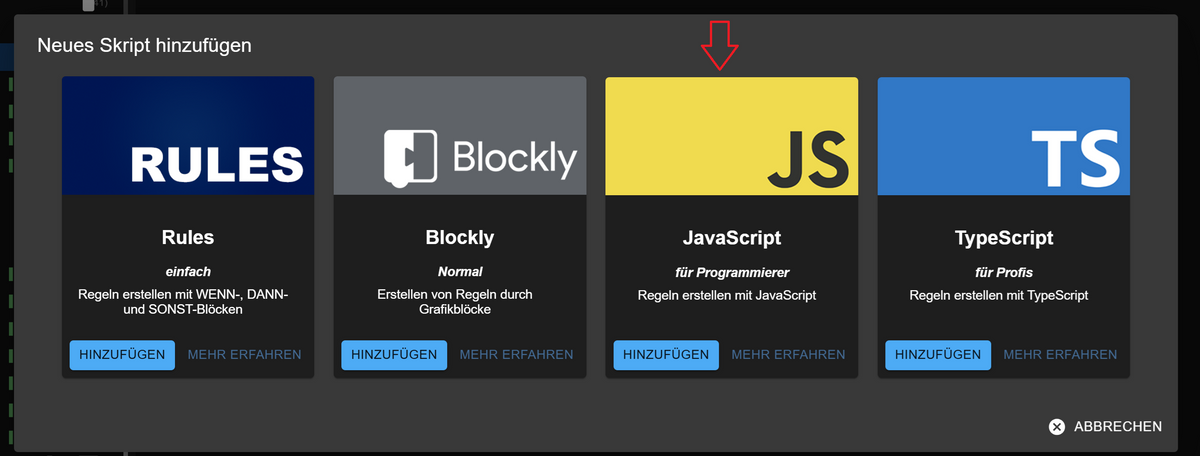The height and width of the screenshot is (456, 1200).
Task: Select the TypeScript card title
Action: pos(1004,238)
